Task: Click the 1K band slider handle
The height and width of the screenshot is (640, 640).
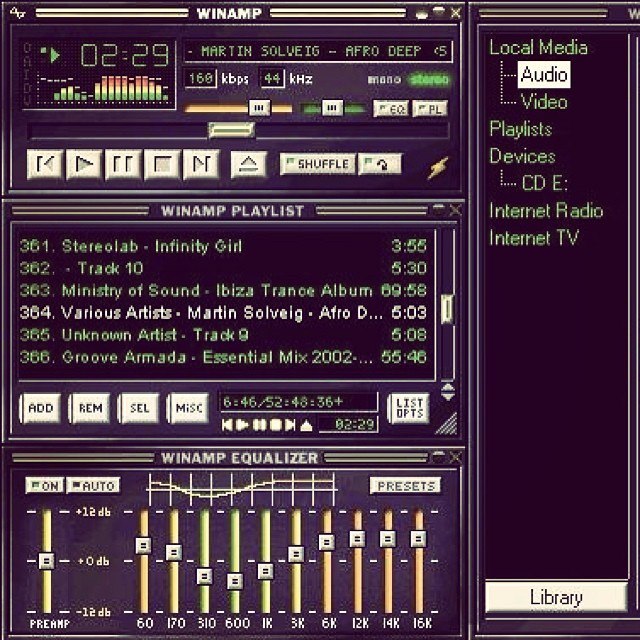Action: pos(265,571)
